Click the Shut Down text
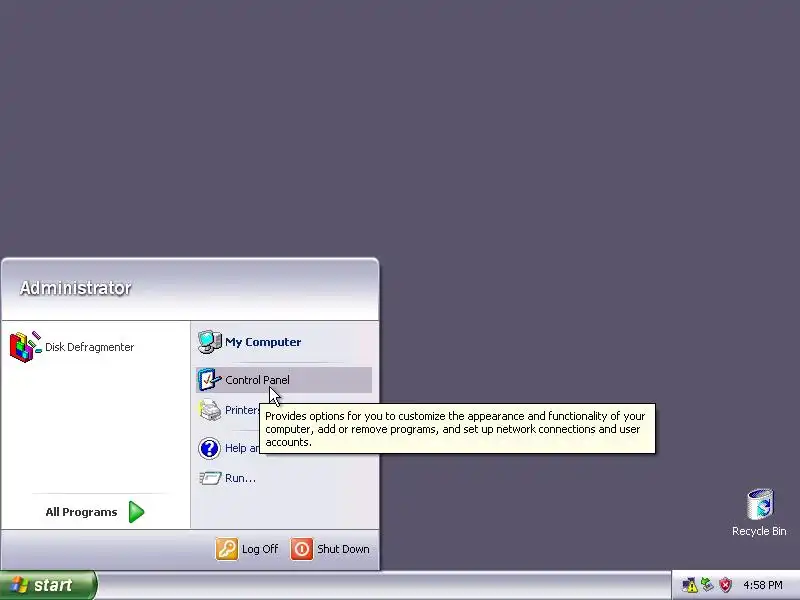 pyautogui.click(x=343, y=549)
